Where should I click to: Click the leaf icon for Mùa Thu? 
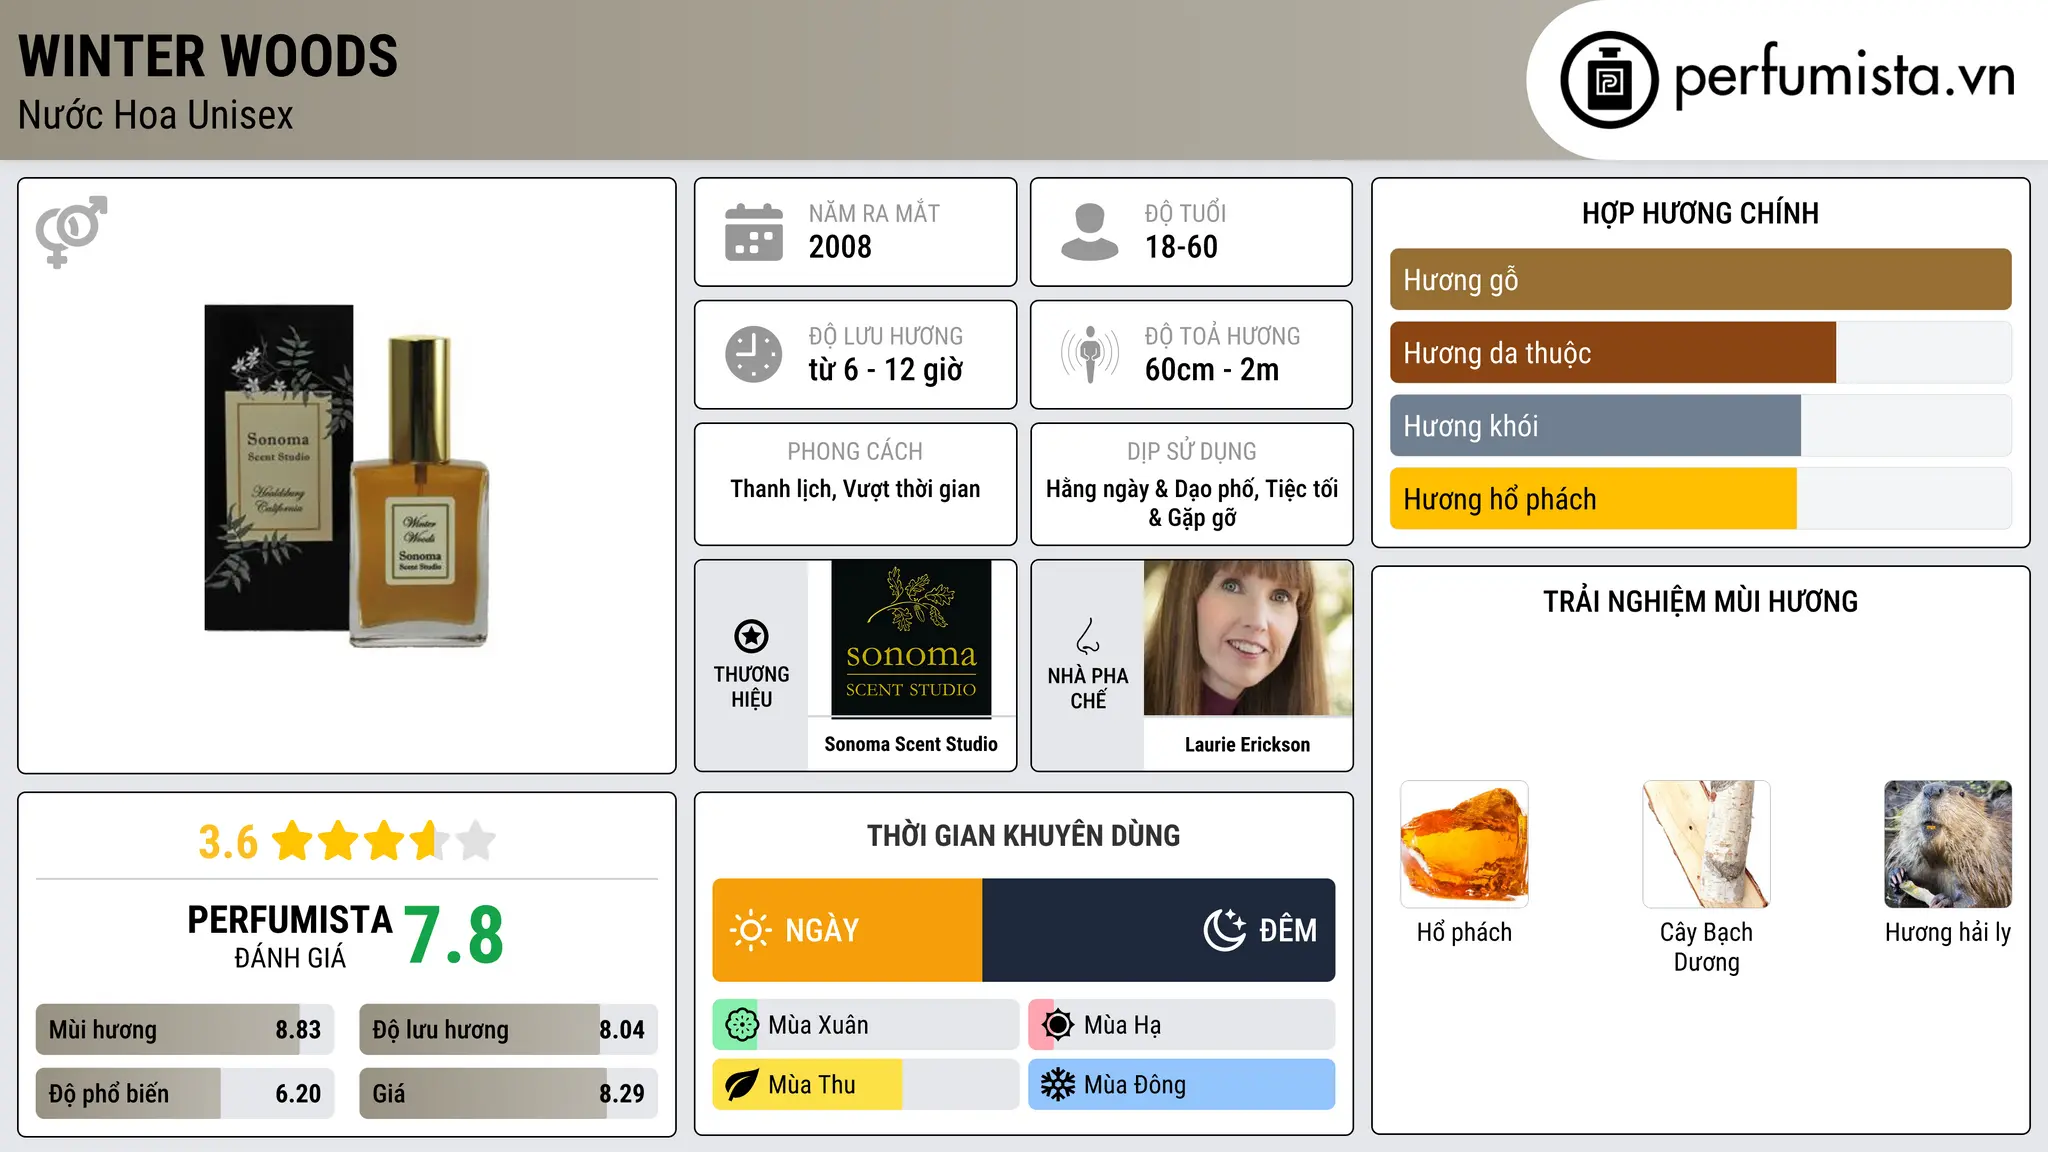pyautogui.click(x=742, y=1085)
